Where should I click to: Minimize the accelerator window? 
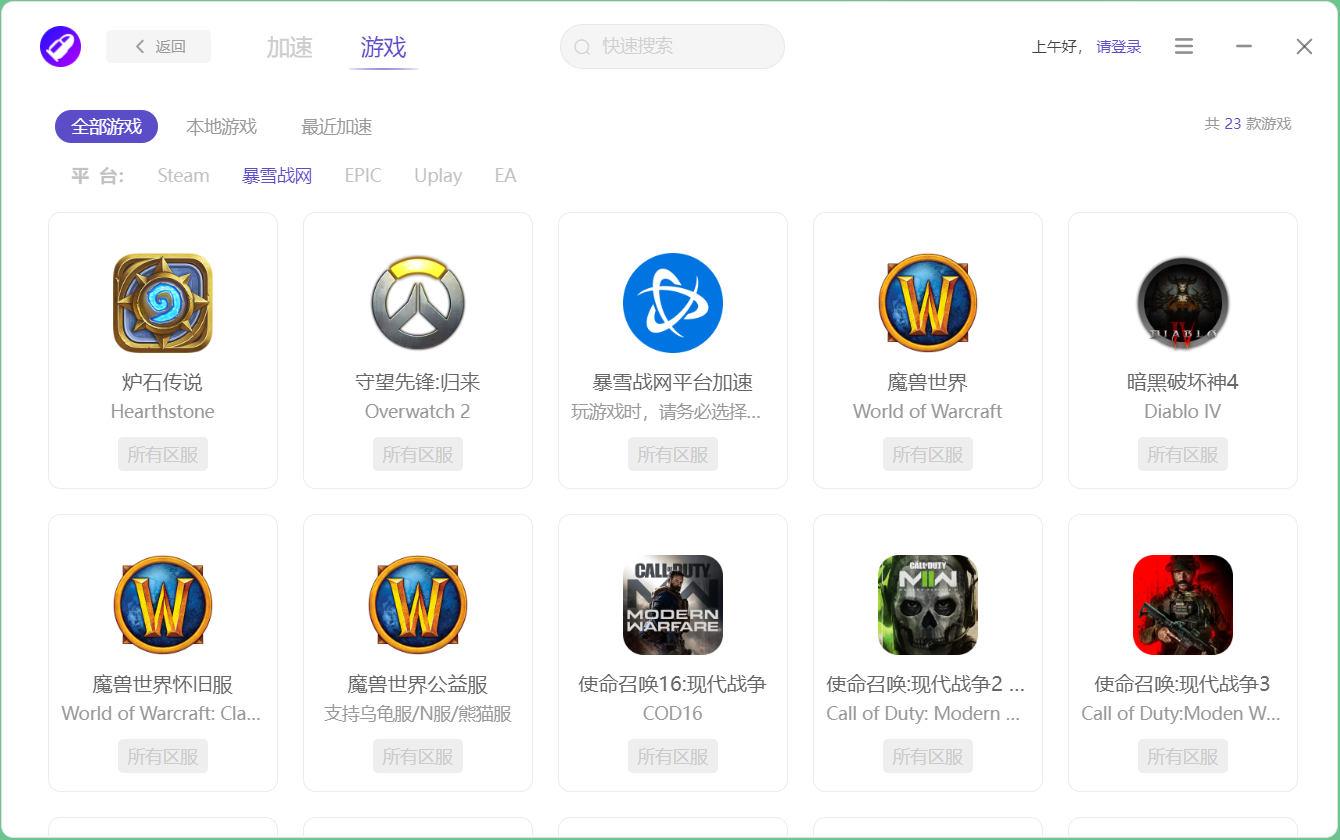1244,46
